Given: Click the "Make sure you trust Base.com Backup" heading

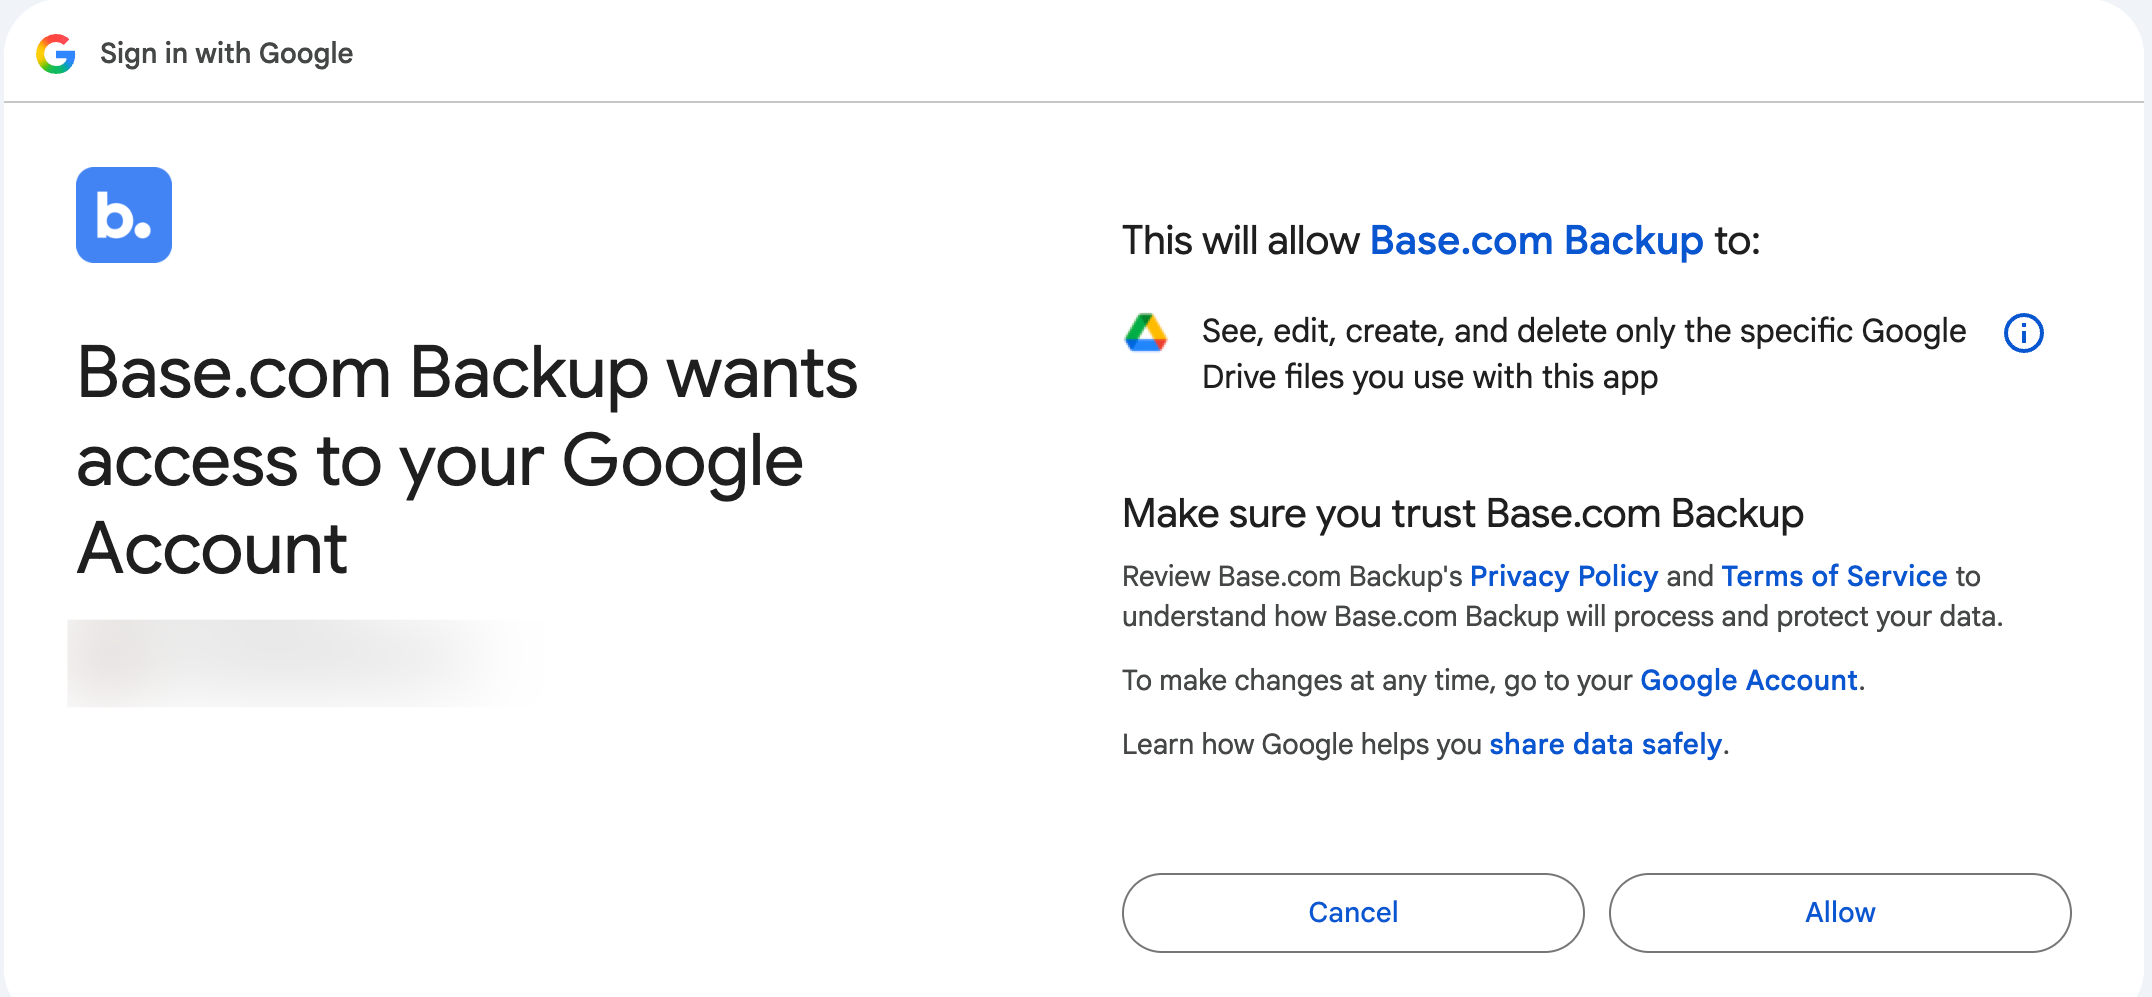Looking at the screenshot, I should point(1463,514).
